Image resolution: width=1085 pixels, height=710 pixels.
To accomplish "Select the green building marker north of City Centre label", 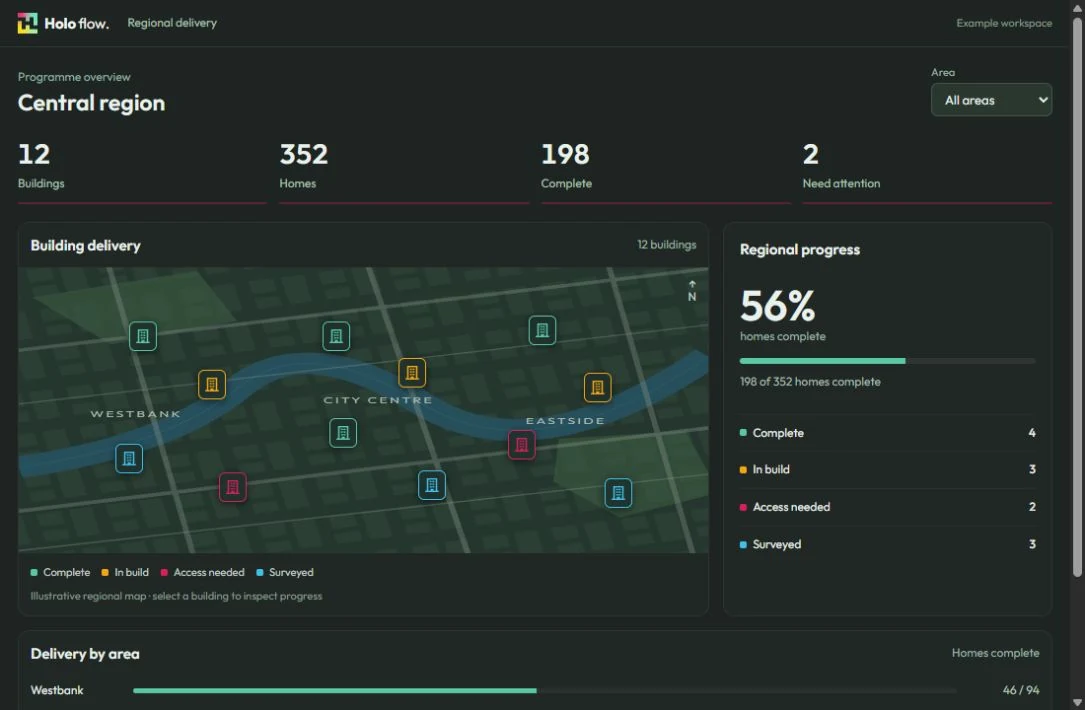I will pyautogui.click(x=336, y=336).
